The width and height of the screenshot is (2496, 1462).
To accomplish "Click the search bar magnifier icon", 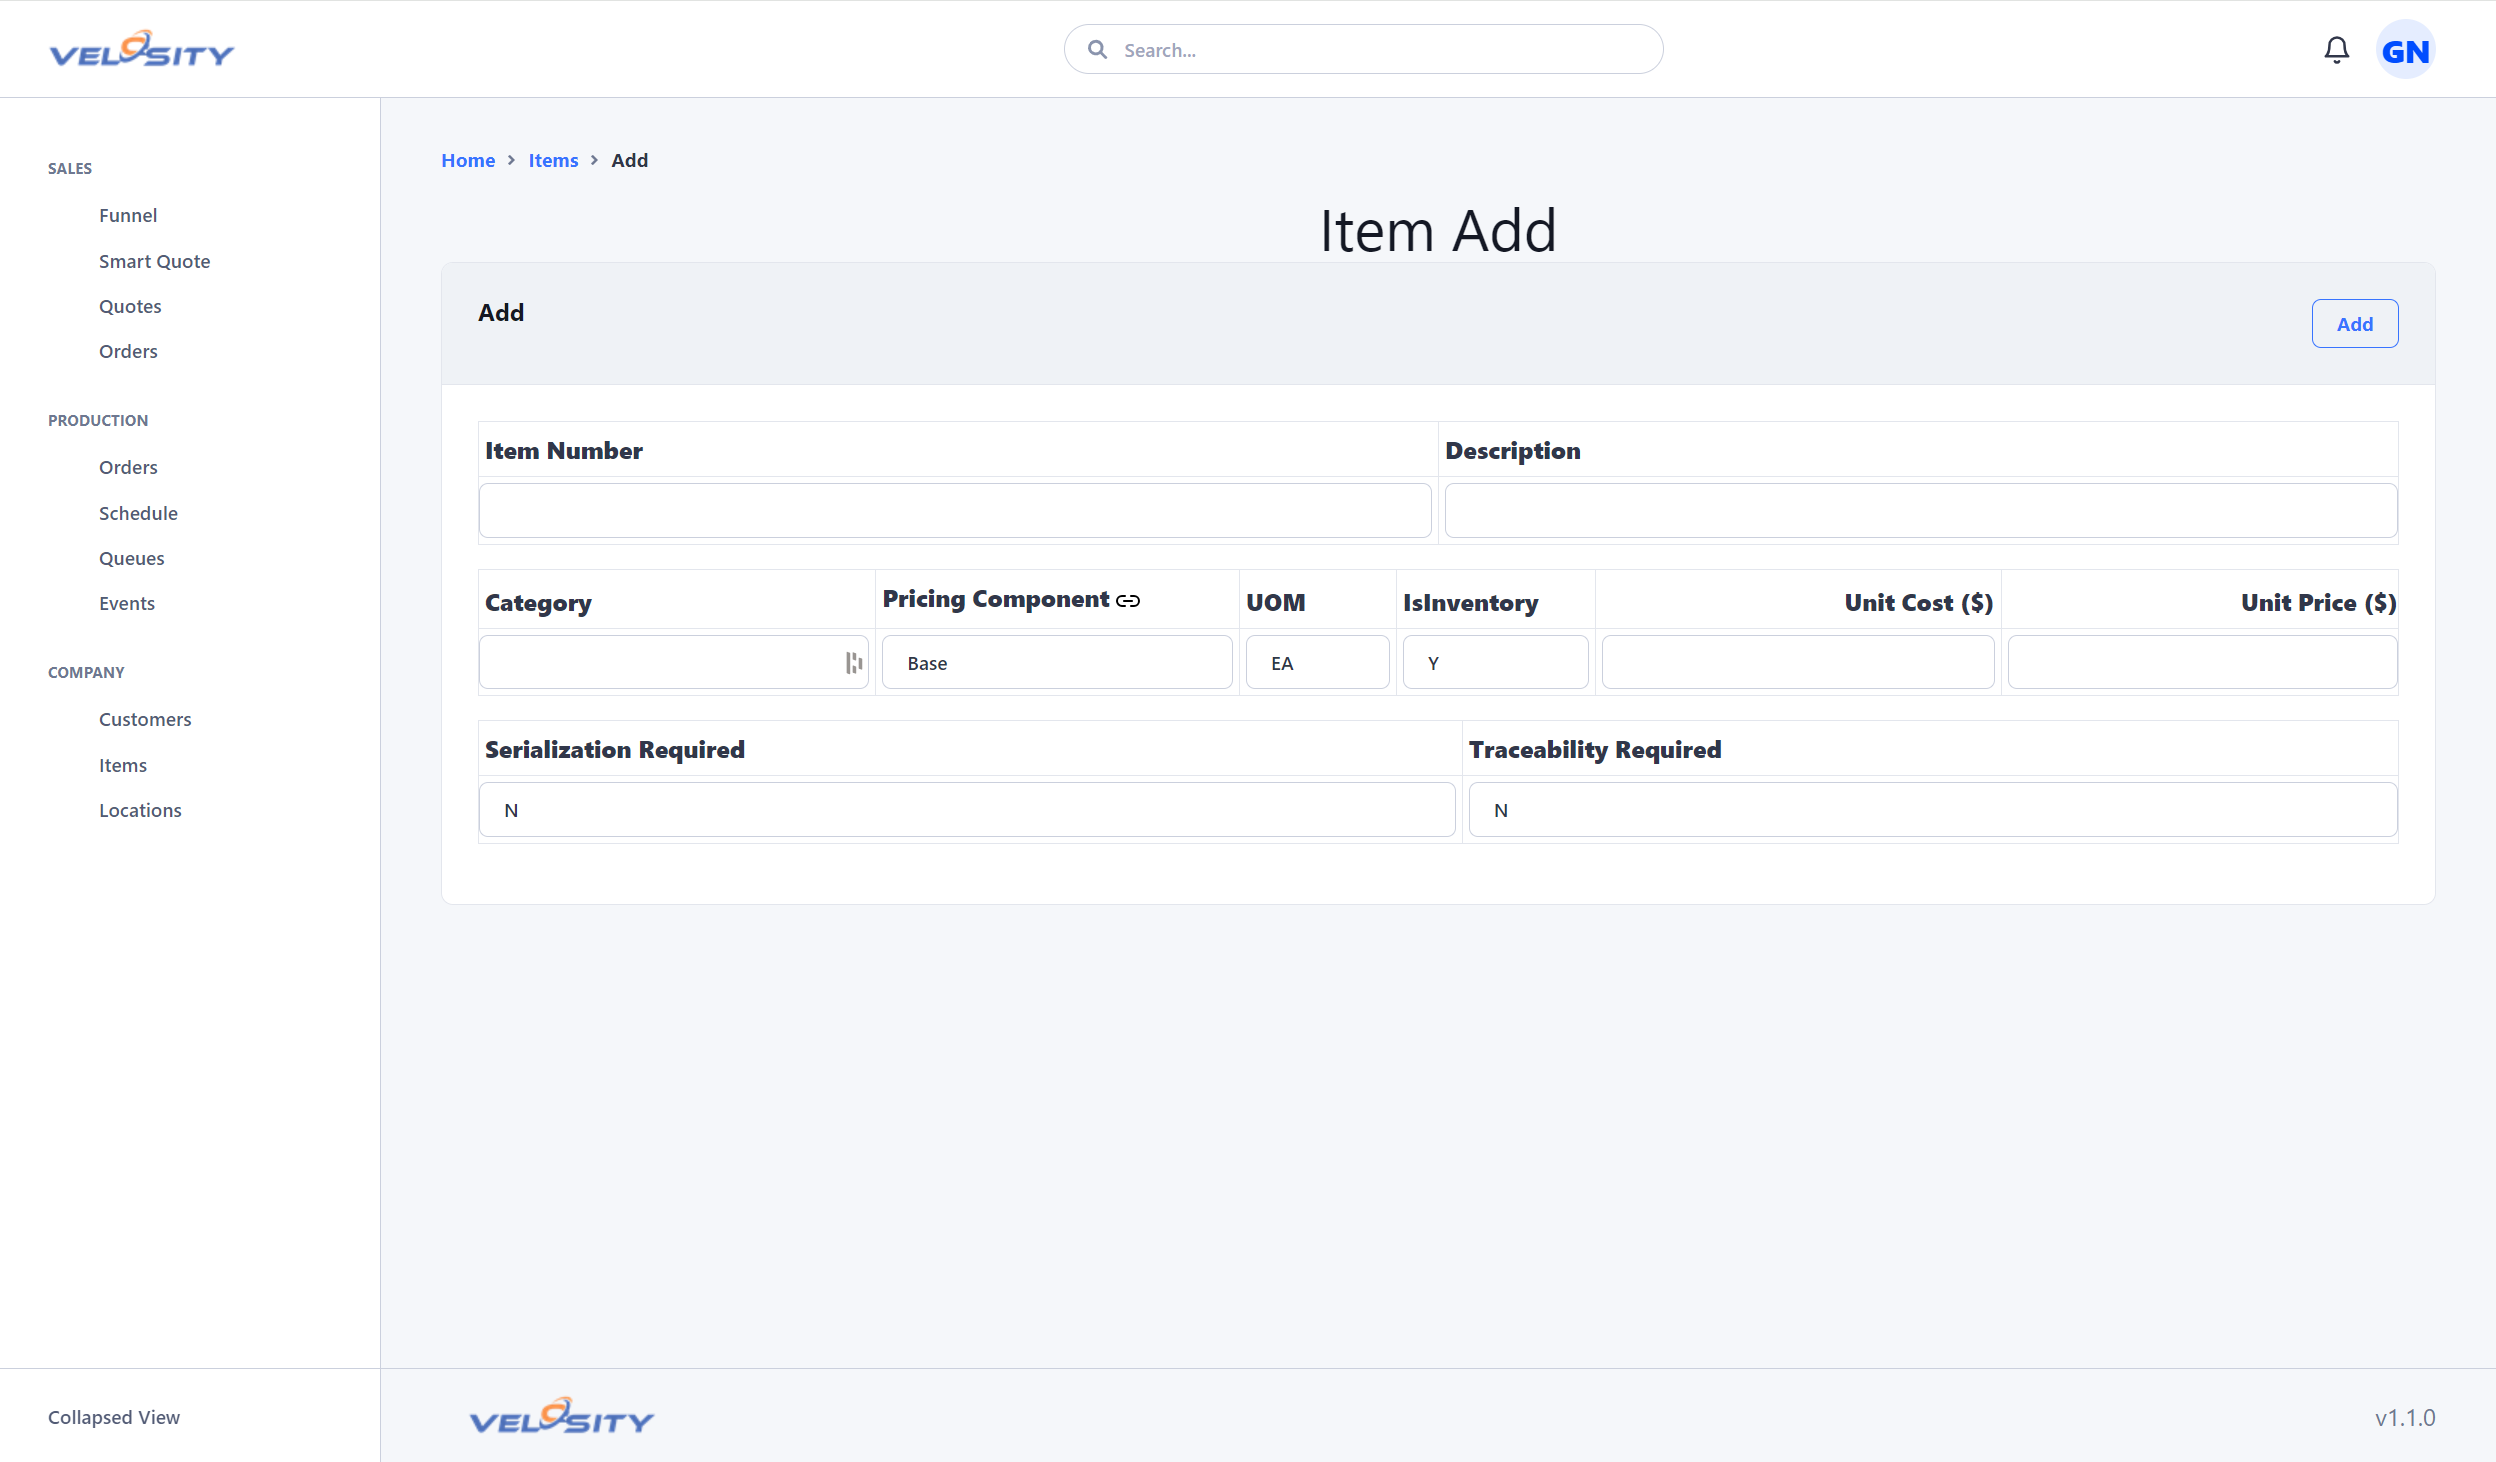I will pyautogui.click(x=1098, y=49).
